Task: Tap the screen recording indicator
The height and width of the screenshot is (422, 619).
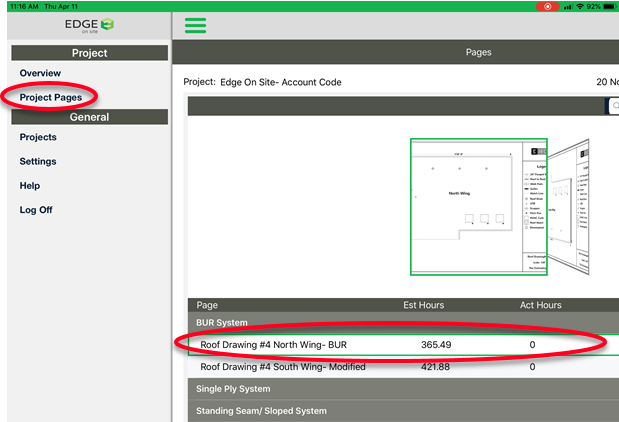Action: 547,6
